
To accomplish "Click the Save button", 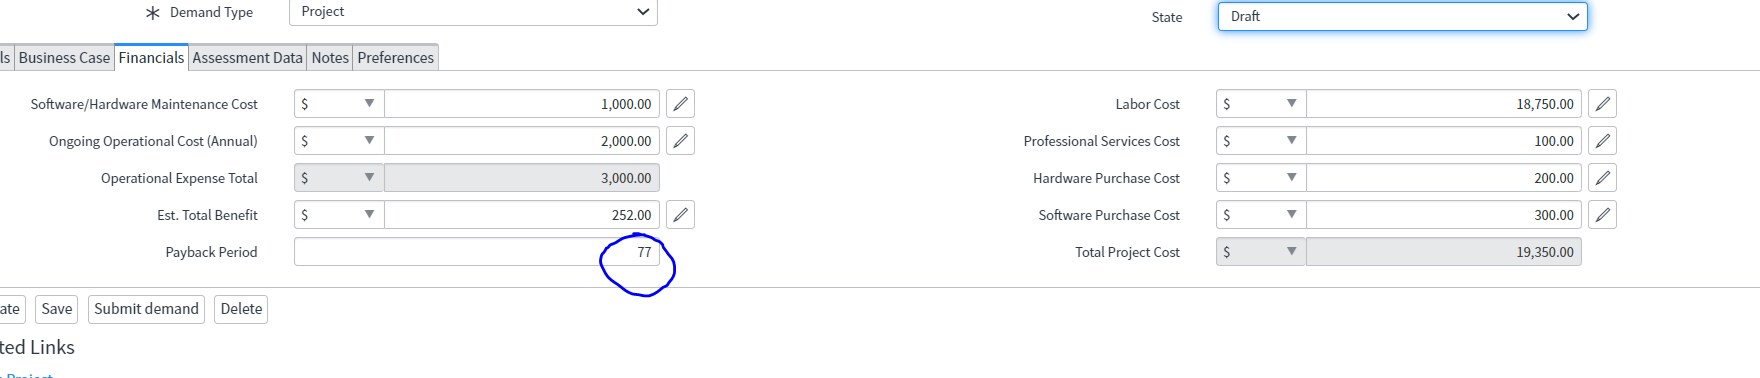I will 57,309.
